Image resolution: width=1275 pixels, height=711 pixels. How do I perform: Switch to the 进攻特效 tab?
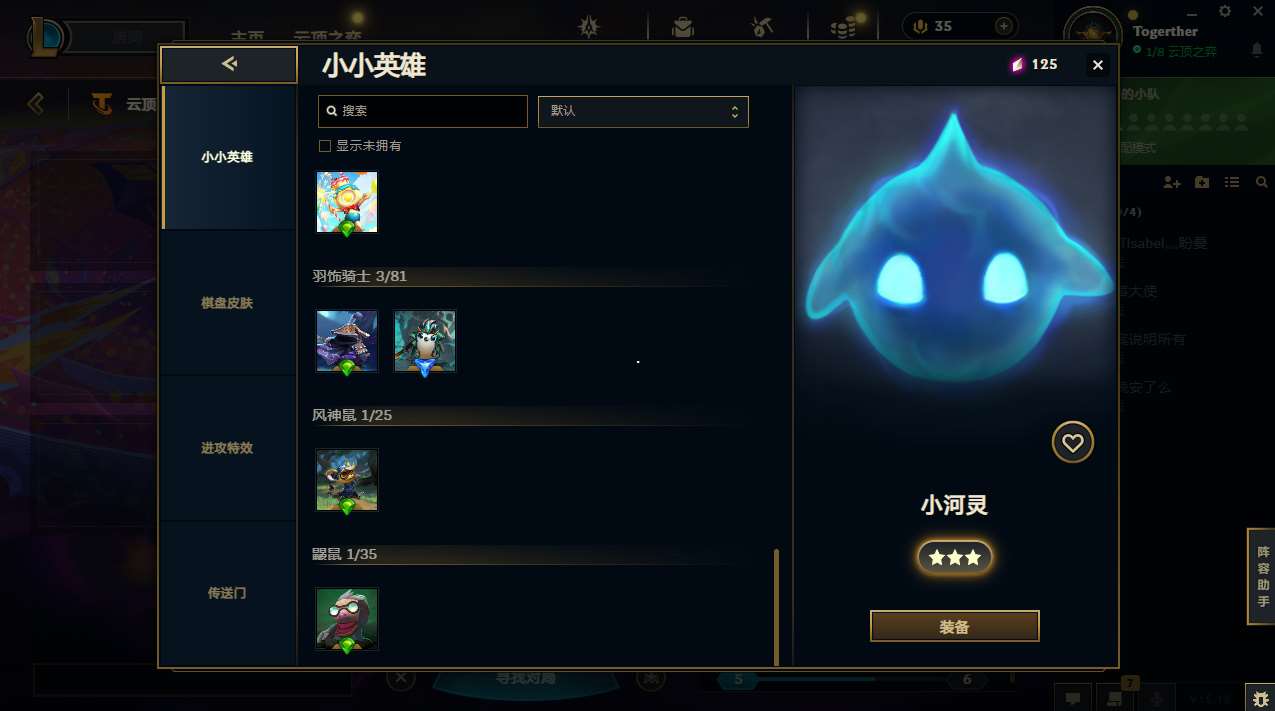point(227,448)
